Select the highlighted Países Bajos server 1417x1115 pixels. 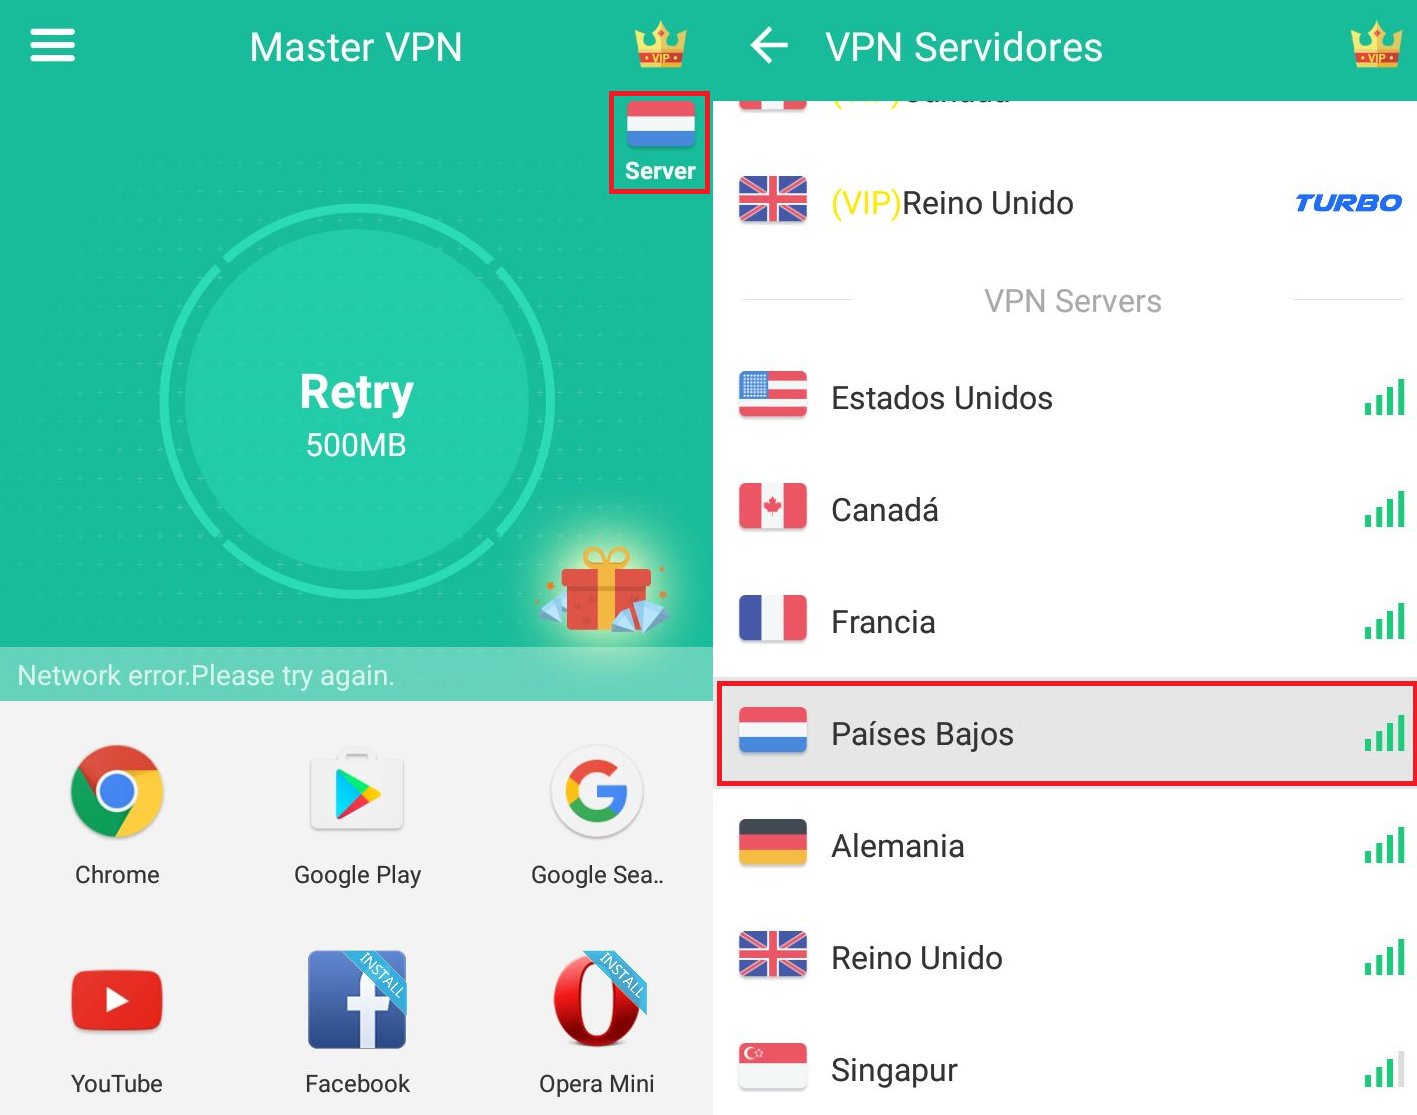tap(1067, 734)
